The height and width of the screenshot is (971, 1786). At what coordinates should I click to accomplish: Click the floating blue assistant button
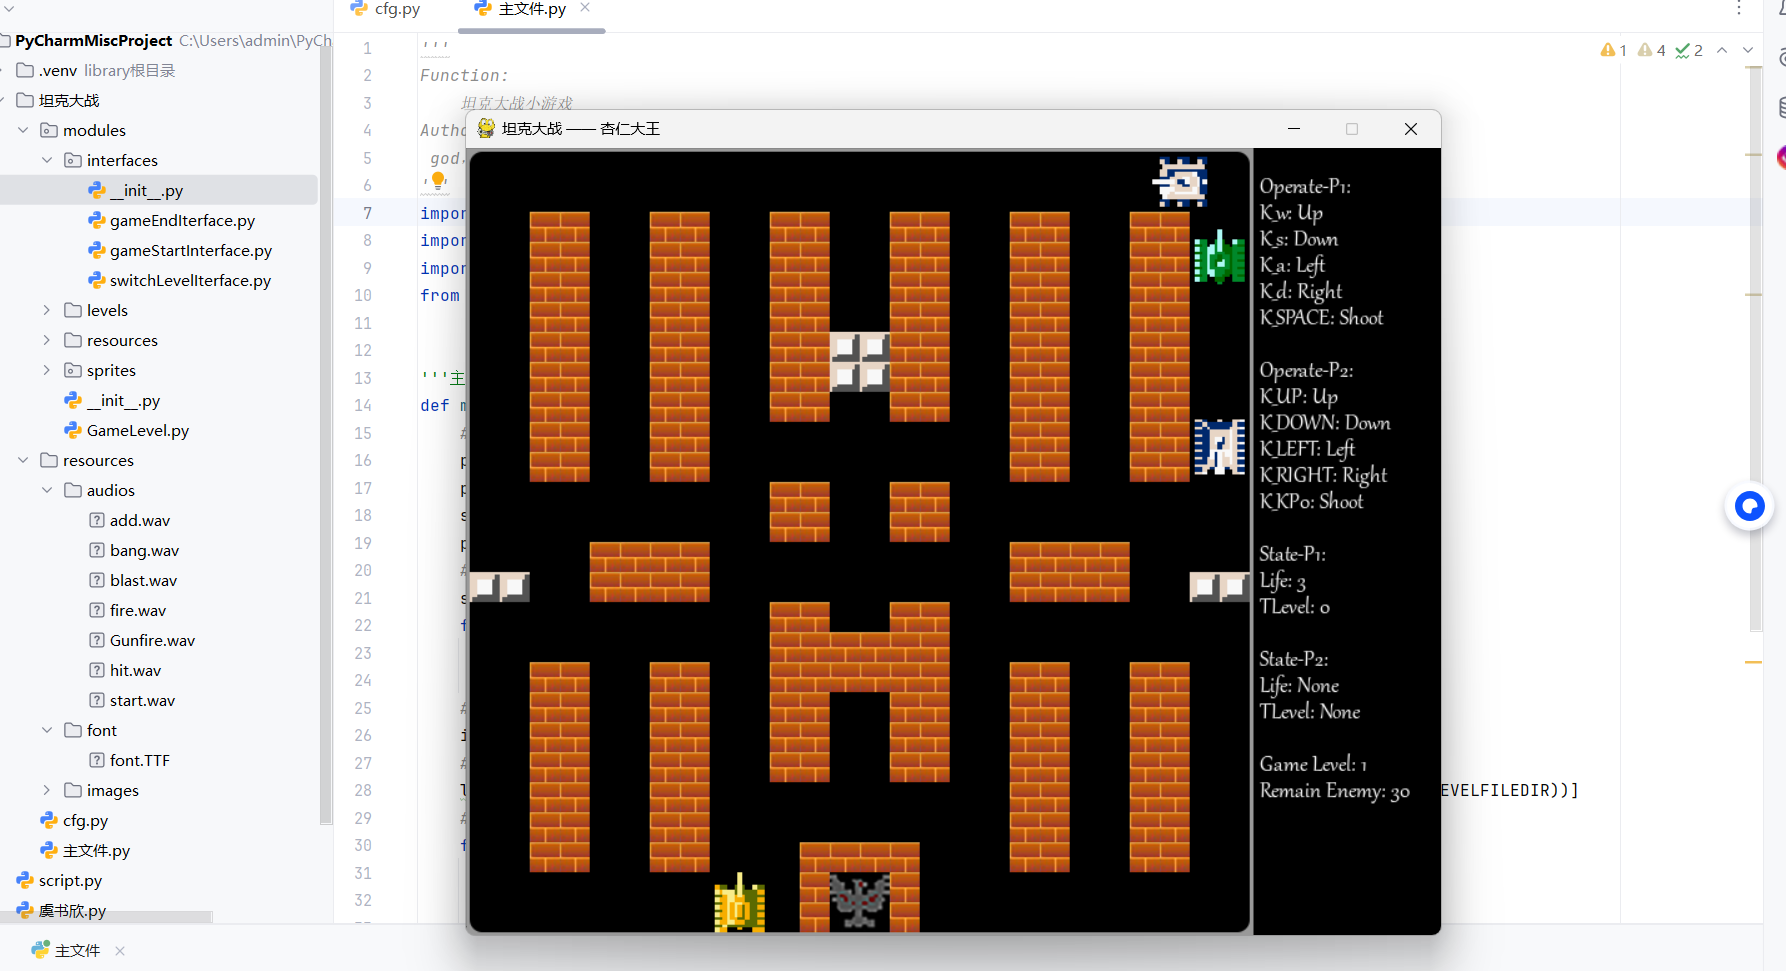1749,507
